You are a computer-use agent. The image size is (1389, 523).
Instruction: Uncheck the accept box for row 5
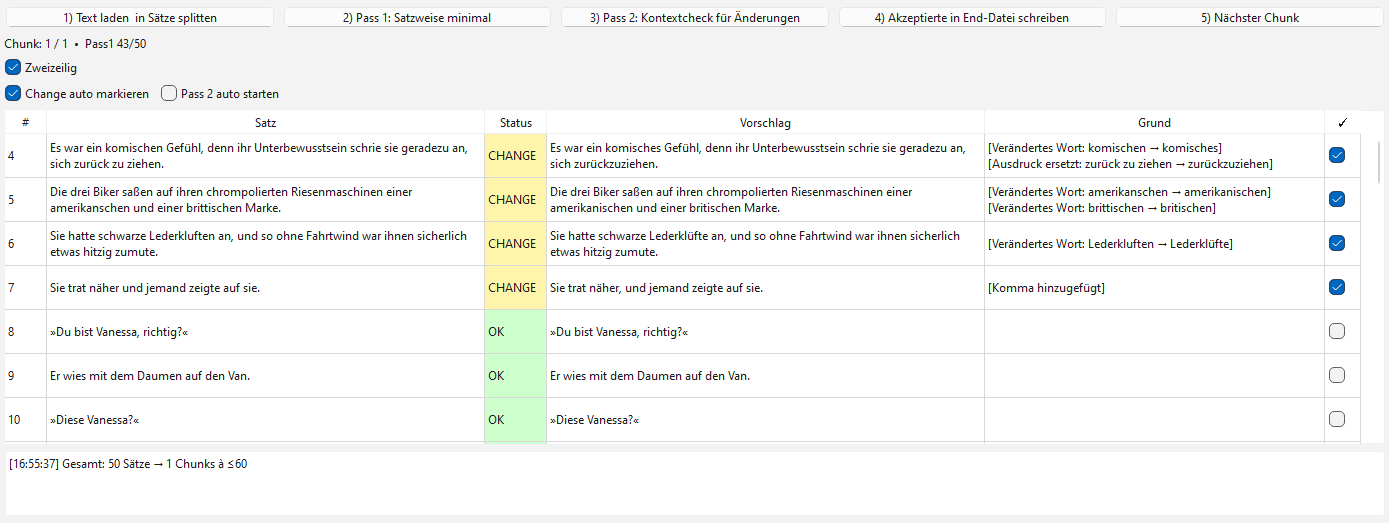tap(1337, 200)
